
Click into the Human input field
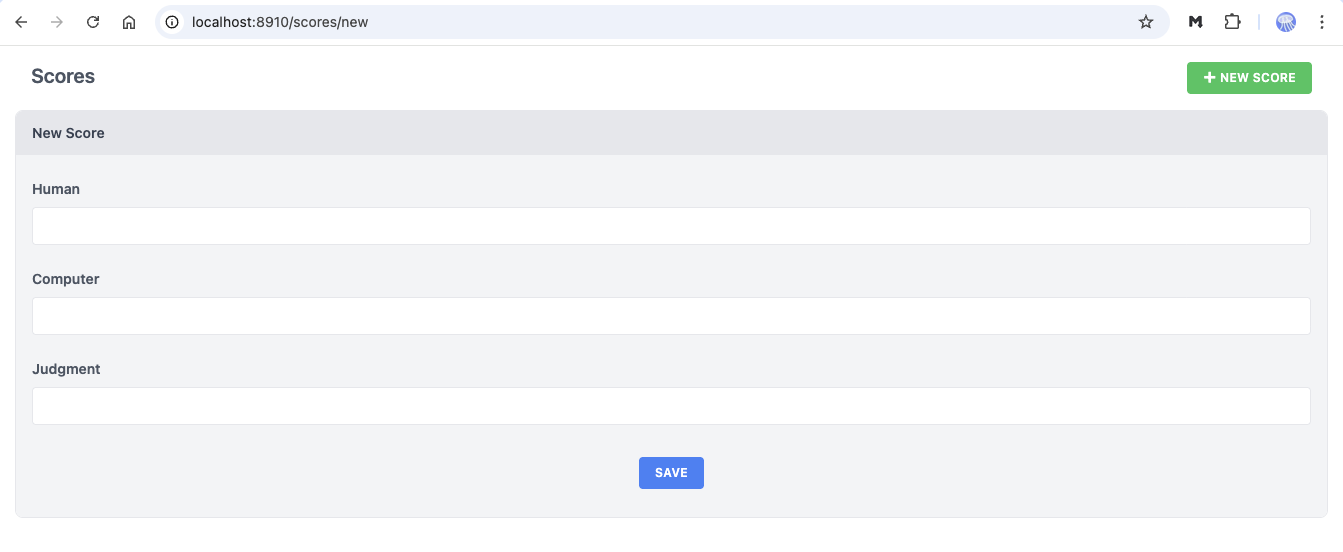pyautogui.click(x=671, y=226)
